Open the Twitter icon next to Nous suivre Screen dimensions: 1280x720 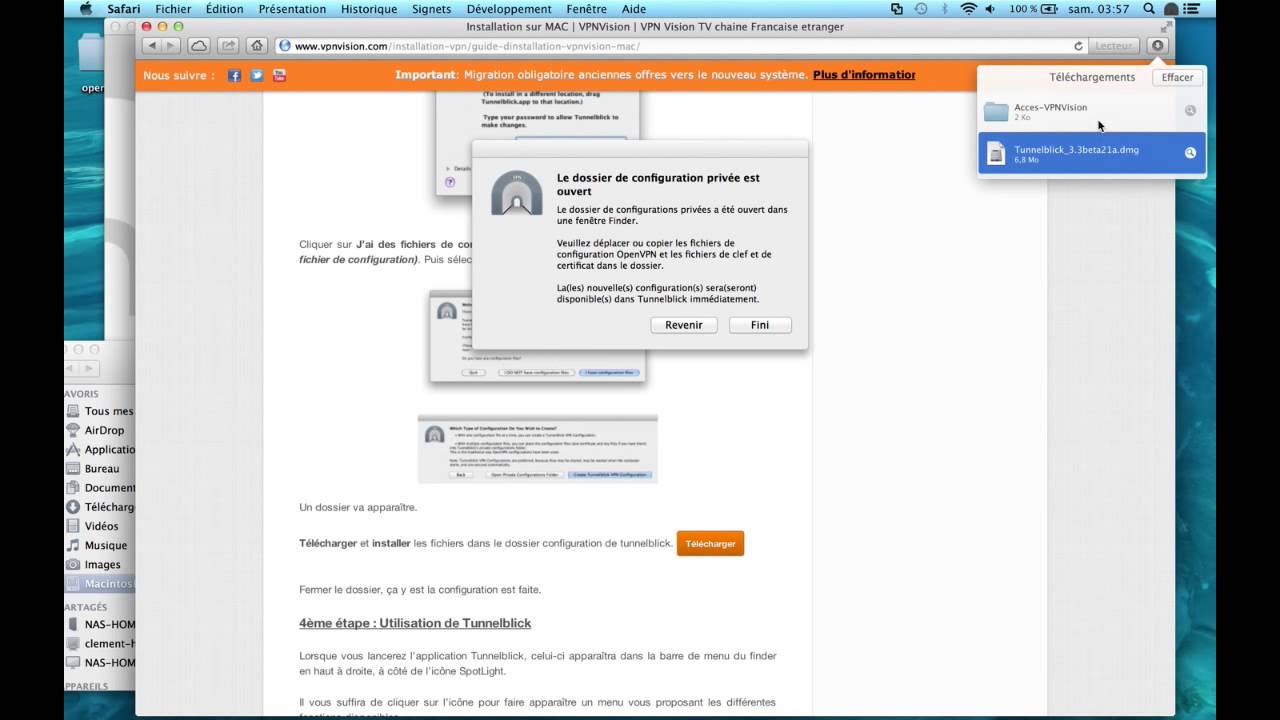pos(257,75)
